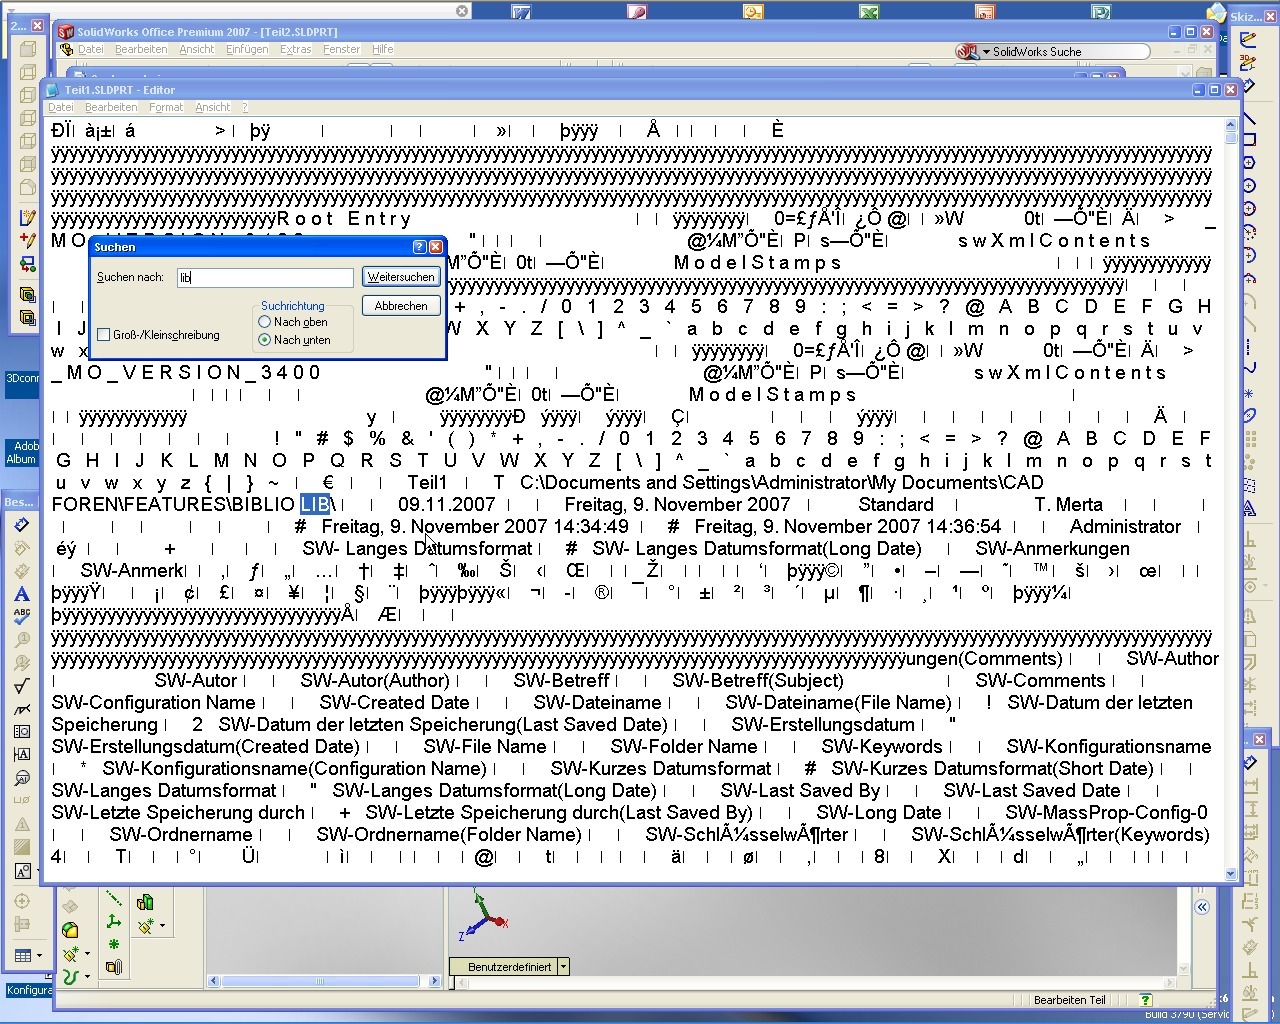The width and height of the screenshot is (1280, 1024).
Task: Open the Ansicht menu in the Editor window
Action: coord(212,107)
